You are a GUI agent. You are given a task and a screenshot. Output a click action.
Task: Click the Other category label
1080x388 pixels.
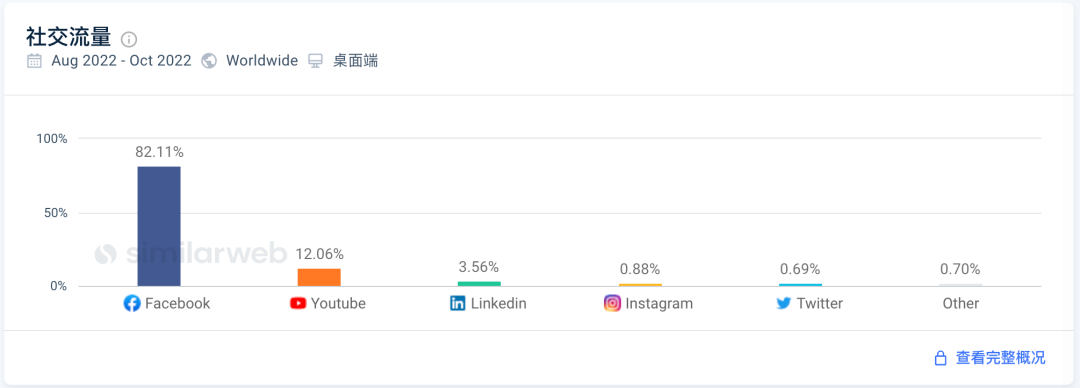(x=961, y=303)
